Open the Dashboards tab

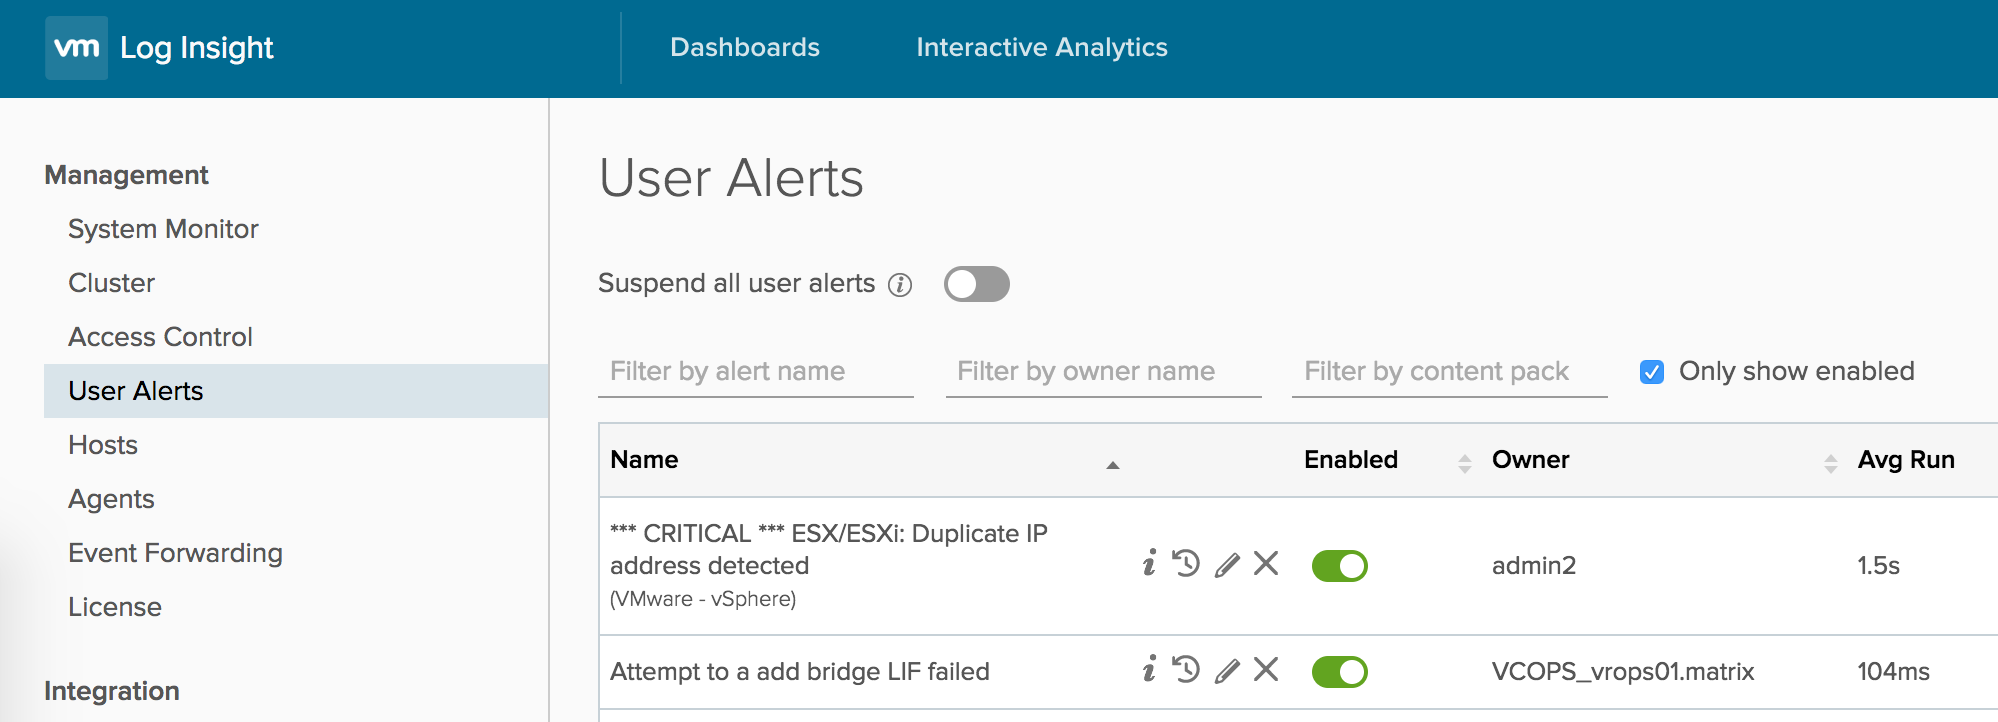pos(745,47)
